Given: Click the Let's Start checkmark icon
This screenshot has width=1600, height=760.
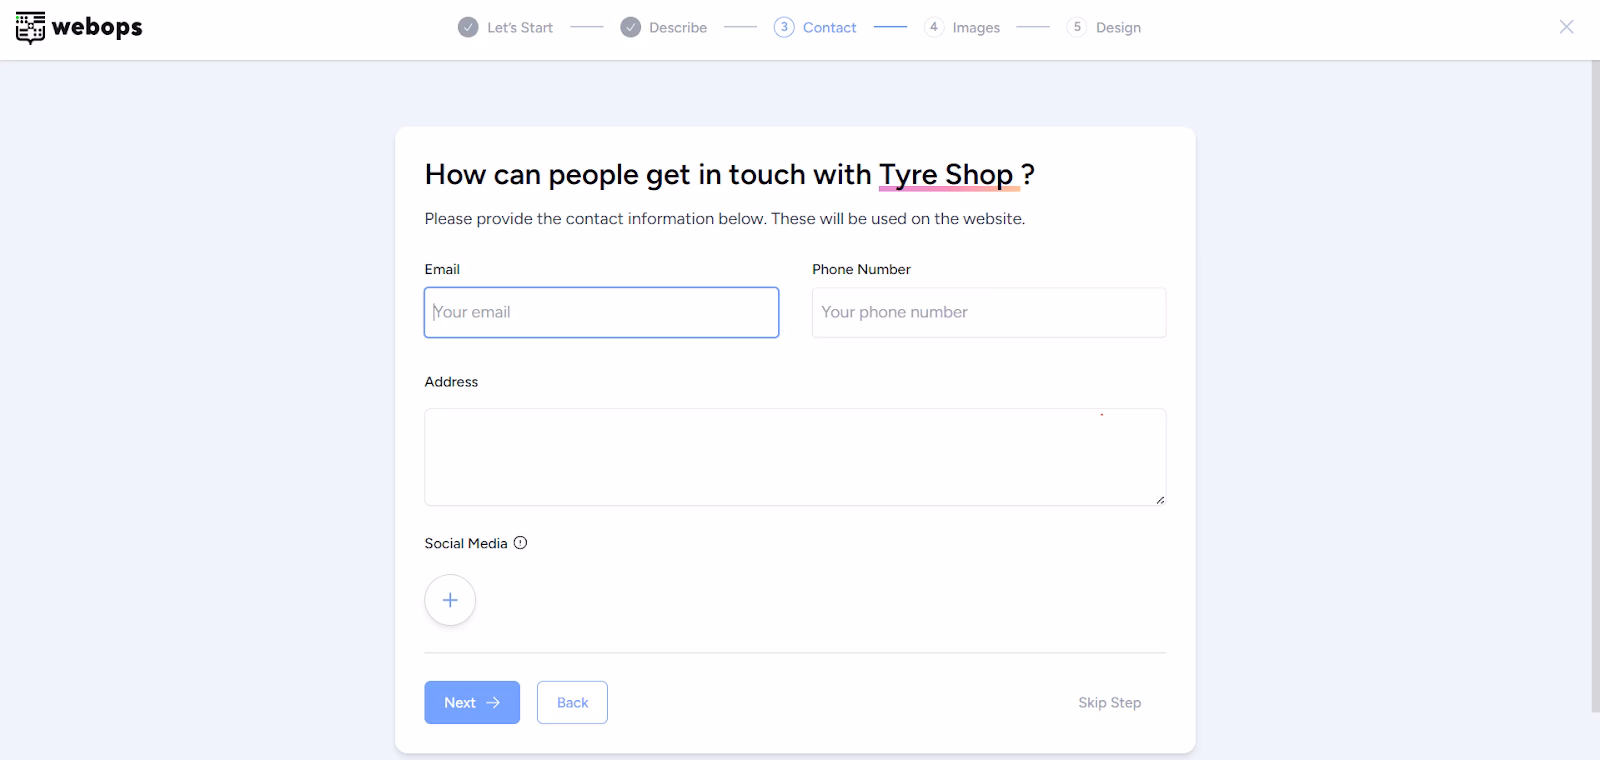Looking at the screenshot, I should [x=468, y=28].
